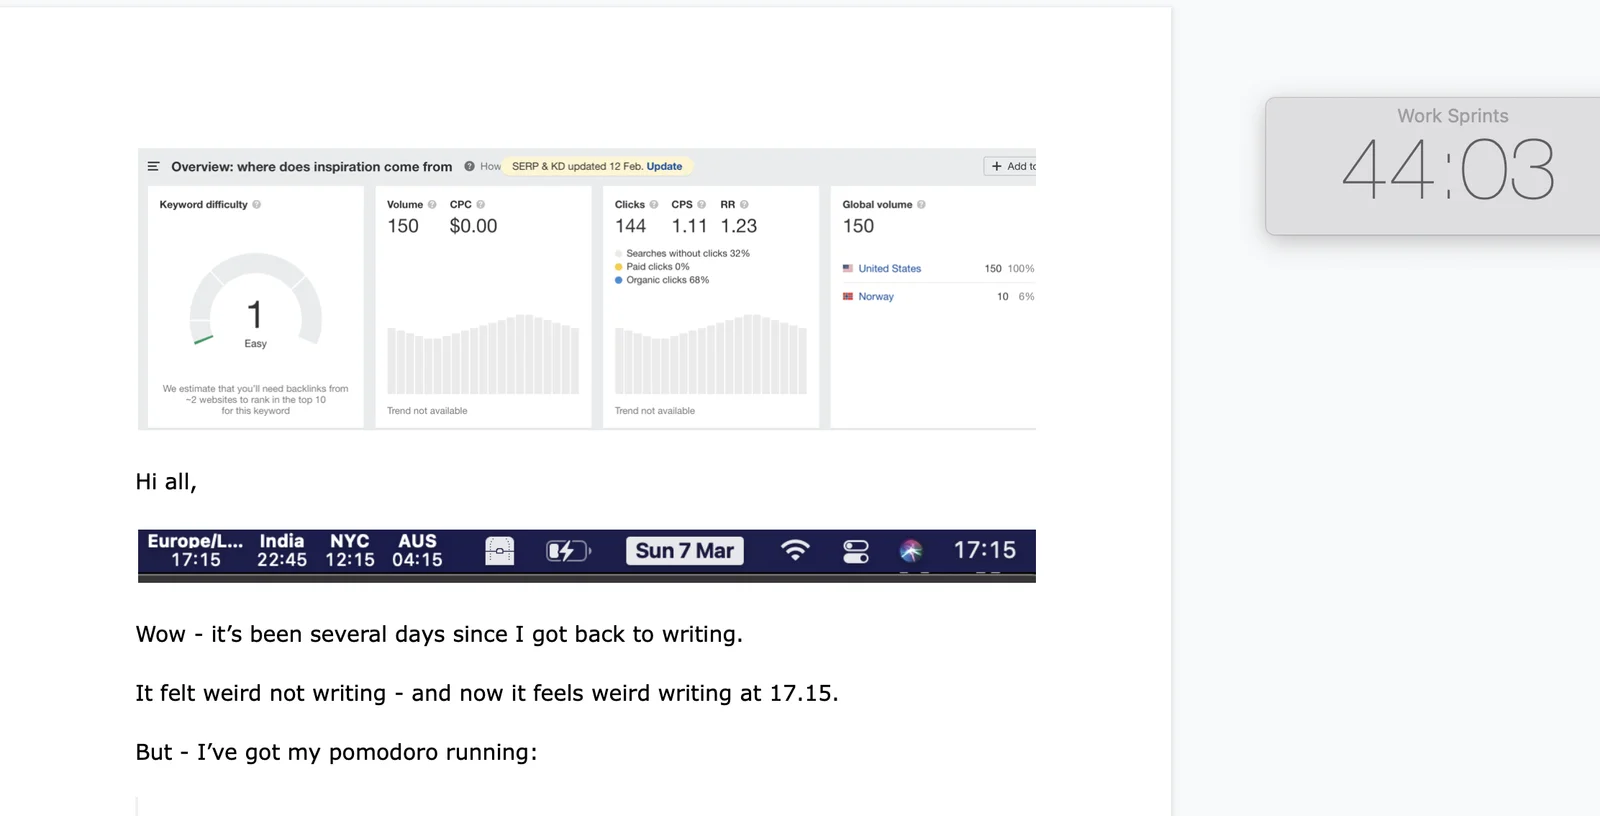Click the RR value '1.23'
Viewport: 1600px width, 816px height.
[739, 226]
